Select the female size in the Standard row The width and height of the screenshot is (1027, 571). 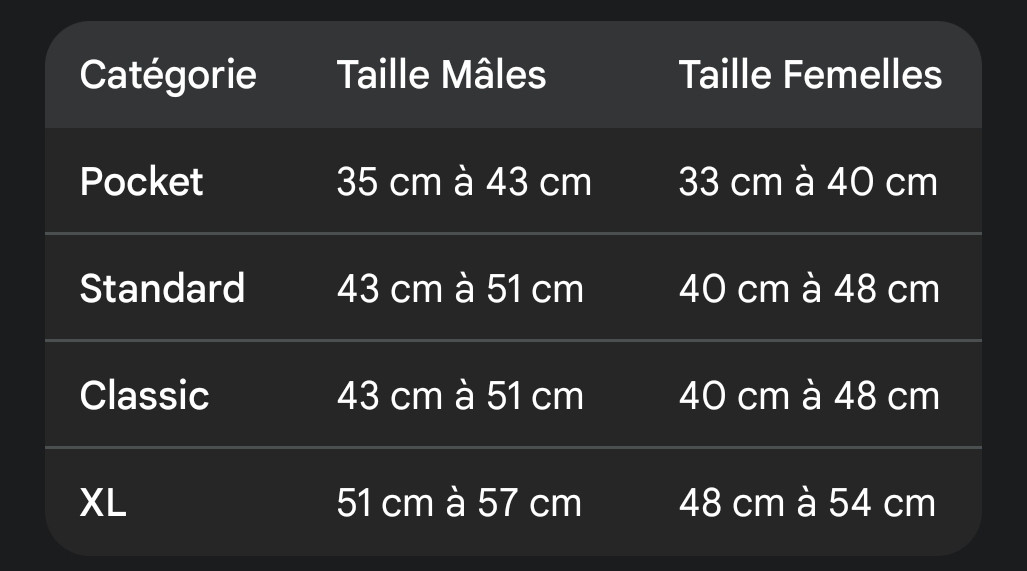point(809,289)
